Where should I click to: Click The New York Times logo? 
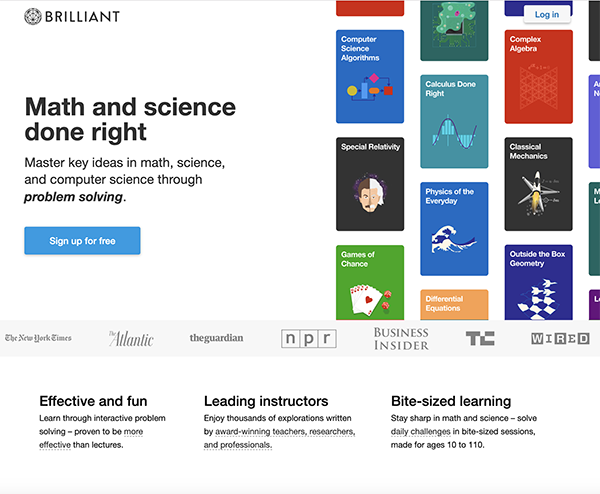[x=38, y=338]
